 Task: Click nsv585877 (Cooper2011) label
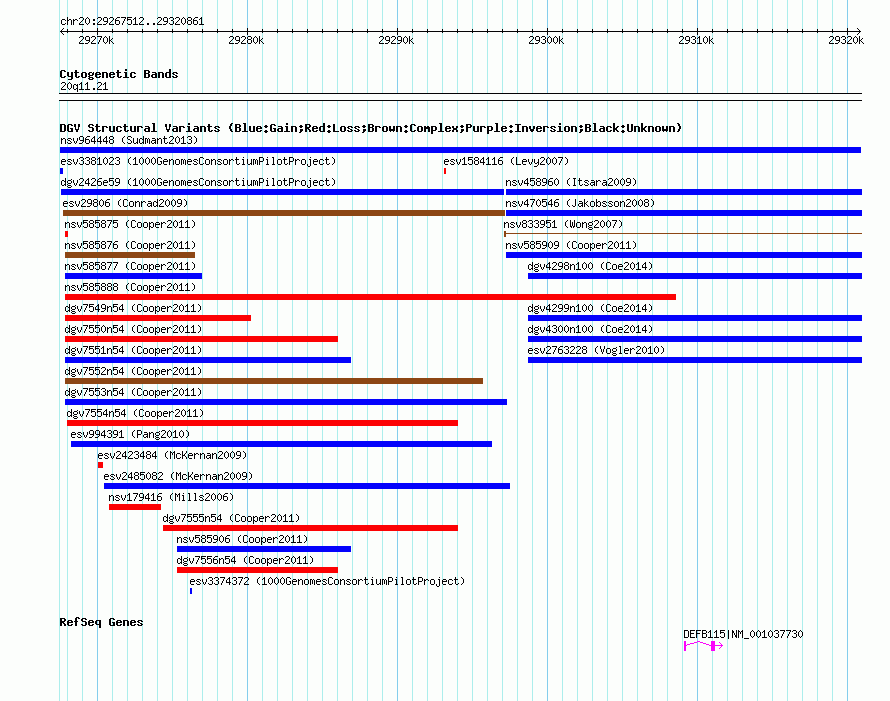tap(130, 266)
